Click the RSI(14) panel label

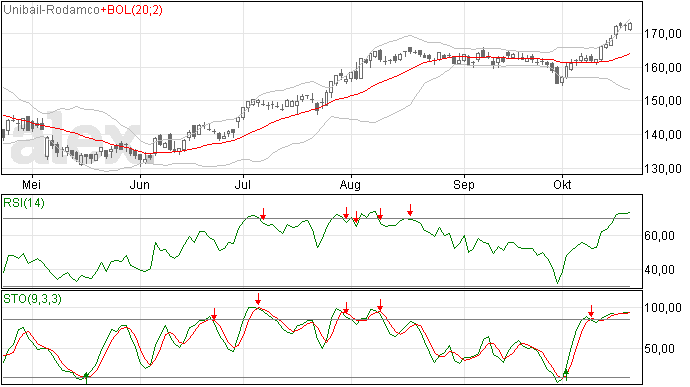tap(24, 203)
